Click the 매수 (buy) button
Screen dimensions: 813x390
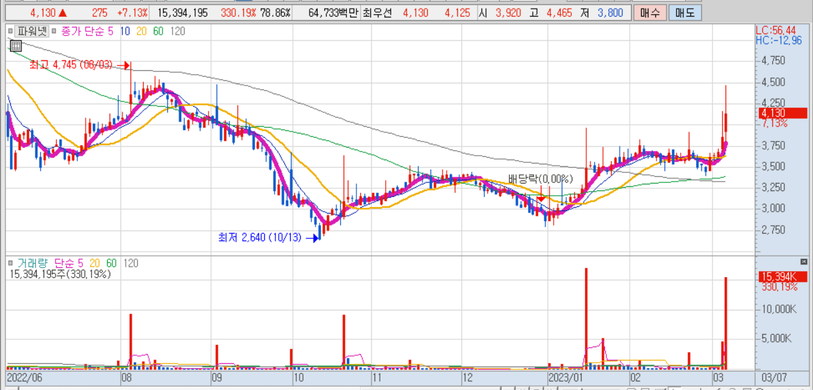coord(650,12)
